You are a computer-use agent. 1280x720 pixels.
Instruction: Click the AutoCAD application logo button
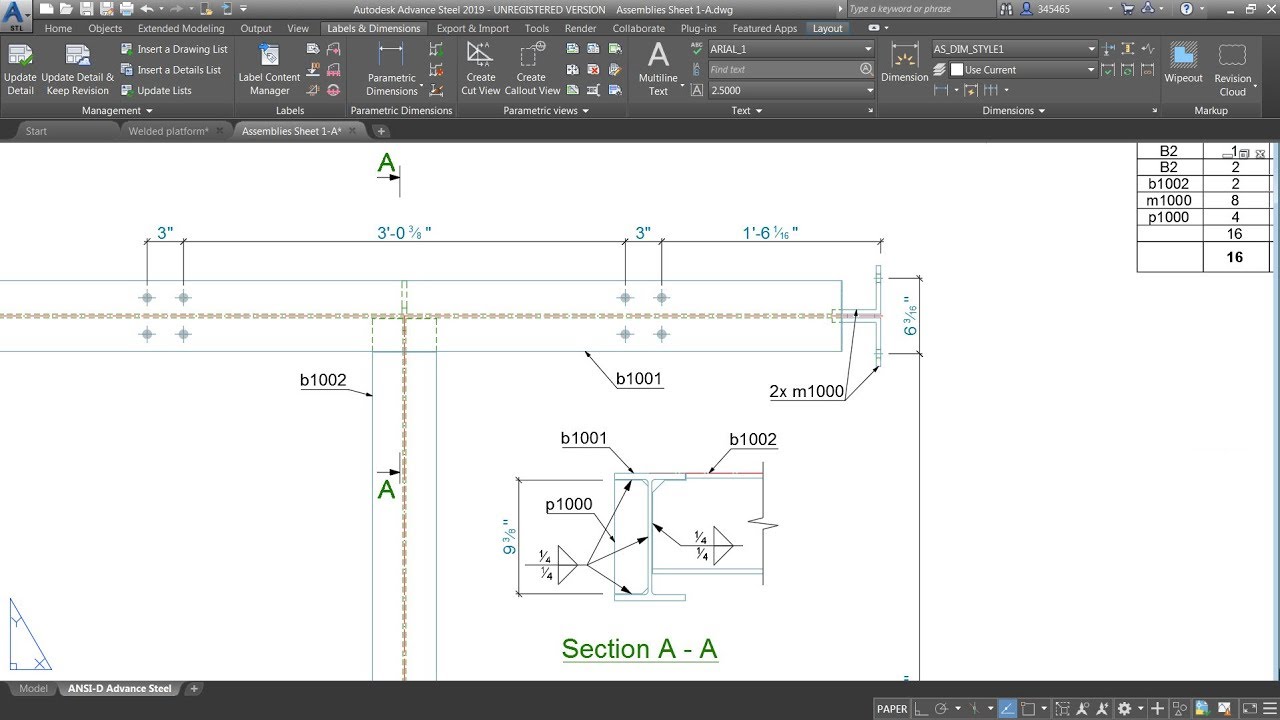click(x=15, y=9)
